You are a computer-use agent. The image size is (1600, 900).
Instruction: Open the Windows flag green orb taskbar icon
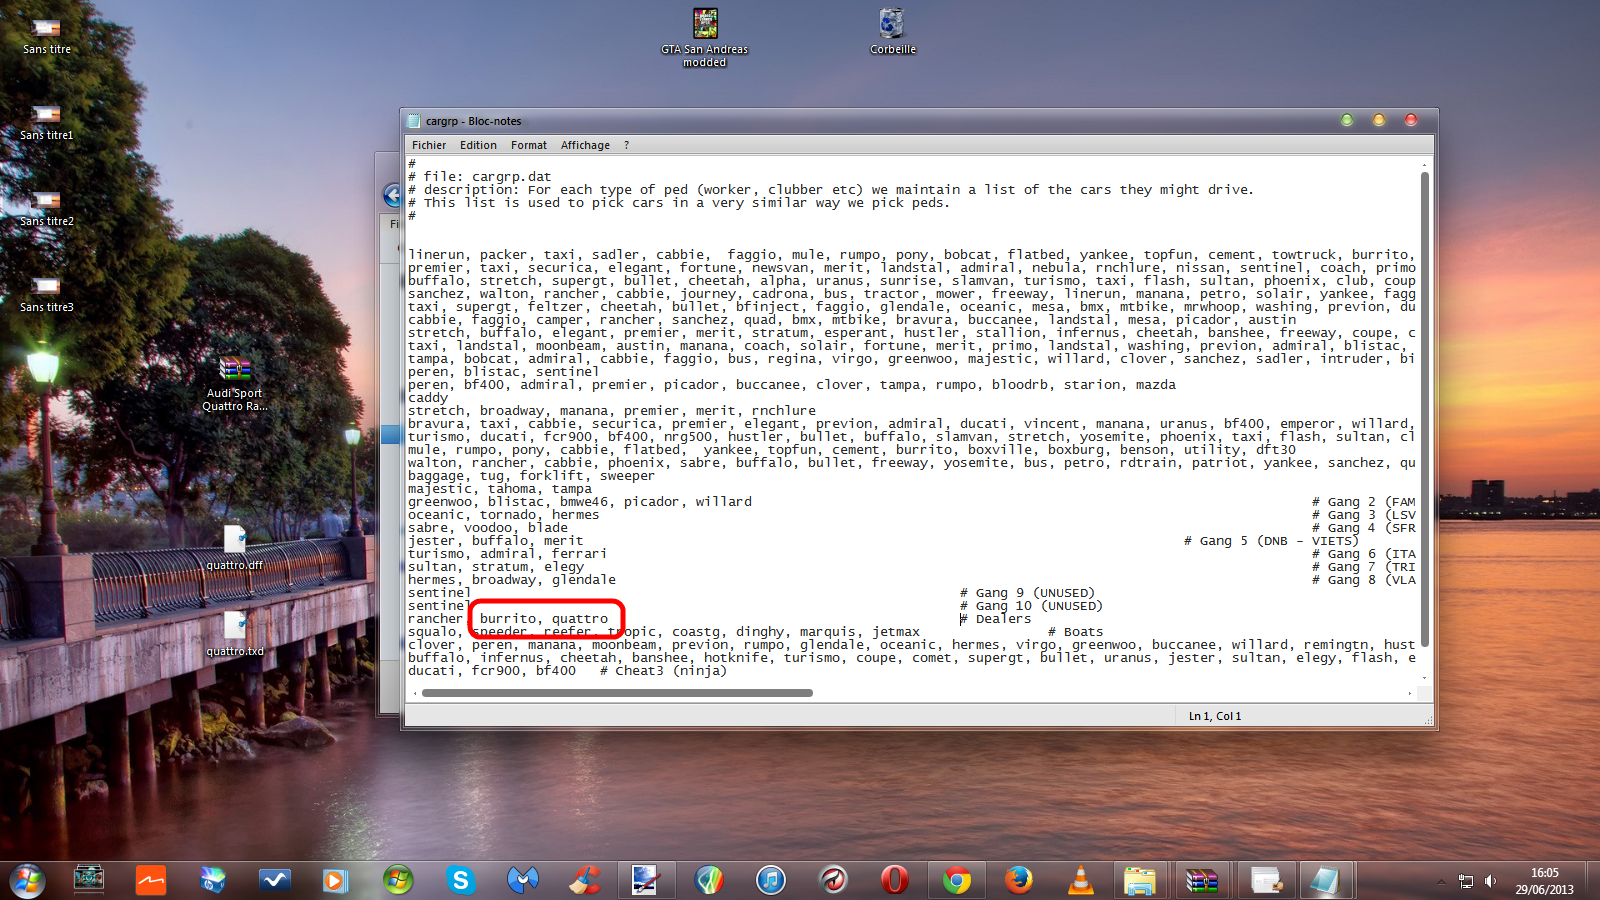pos(398,880)
